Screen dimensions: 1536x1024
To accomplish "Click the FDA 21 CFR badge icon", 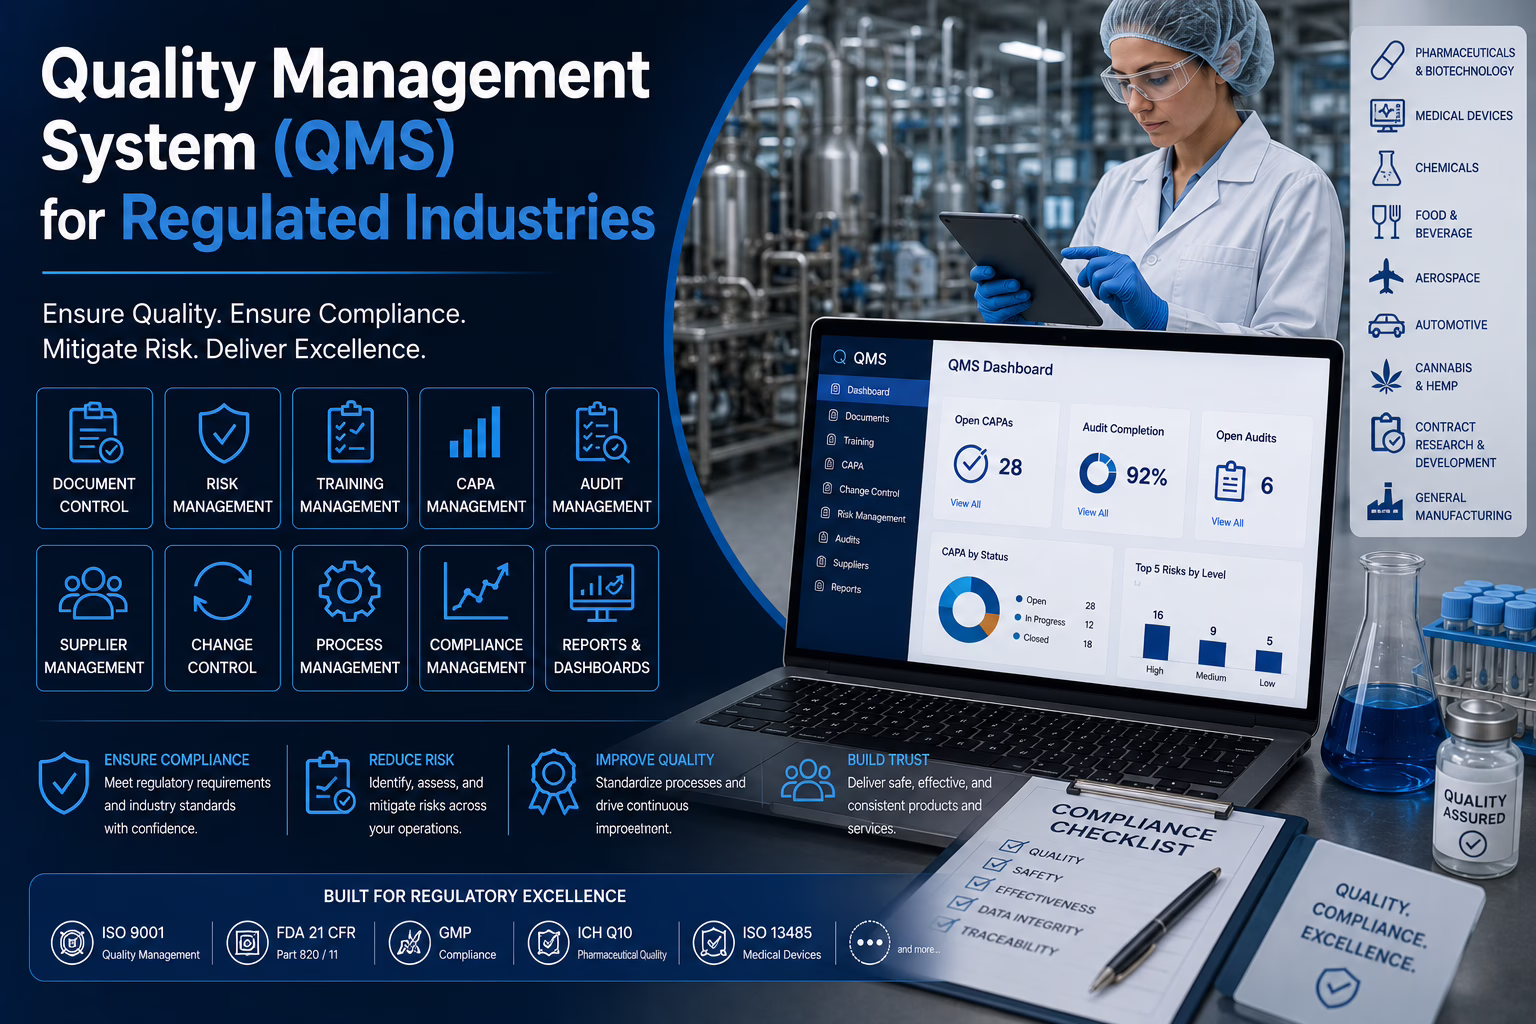I will coord(247,942).
